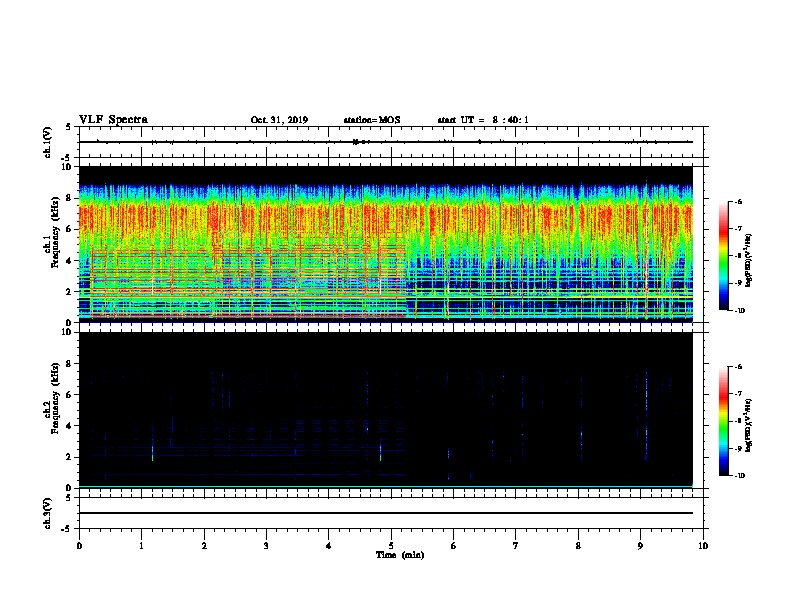Click time axis tick label "6"
Screen dimensions: 792x612
pyautogui.click(x=454, y=546)
